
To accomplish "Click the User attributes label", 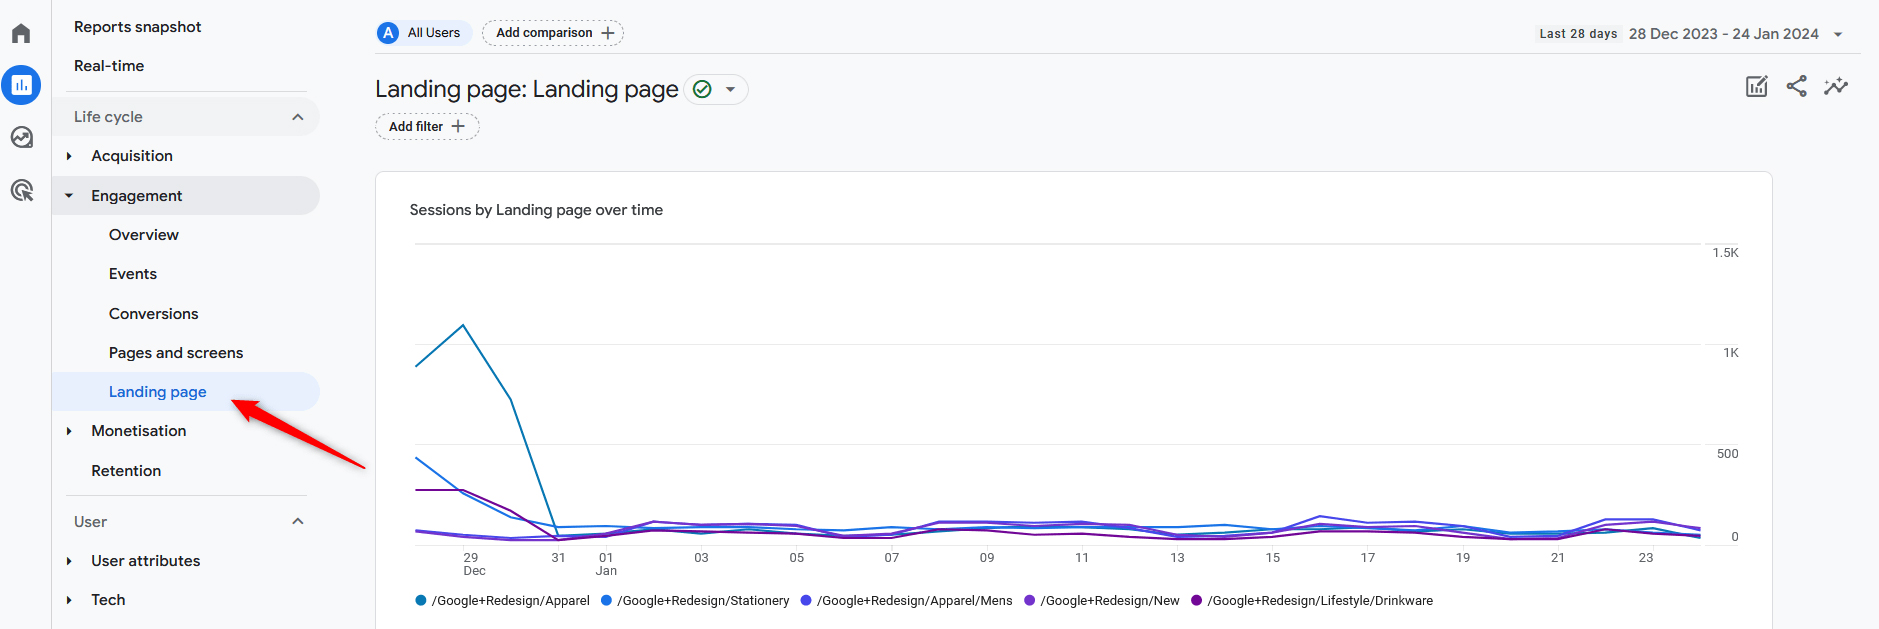I will [x=146, y=561].
